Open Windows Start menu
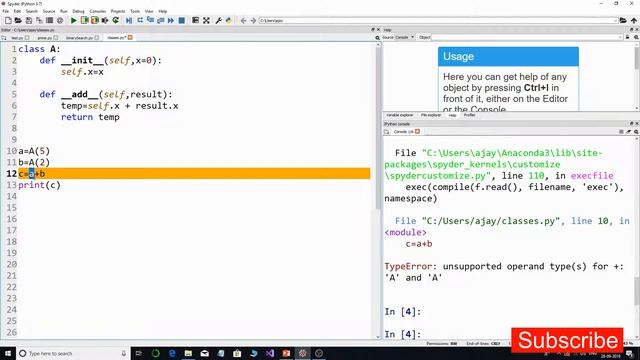640x360 pixels. 8,353
